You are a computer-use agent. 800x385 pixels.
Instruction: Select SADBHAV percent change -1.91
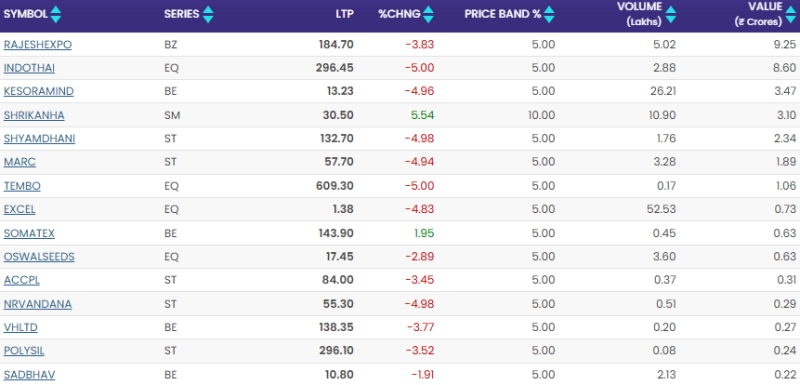423,375
